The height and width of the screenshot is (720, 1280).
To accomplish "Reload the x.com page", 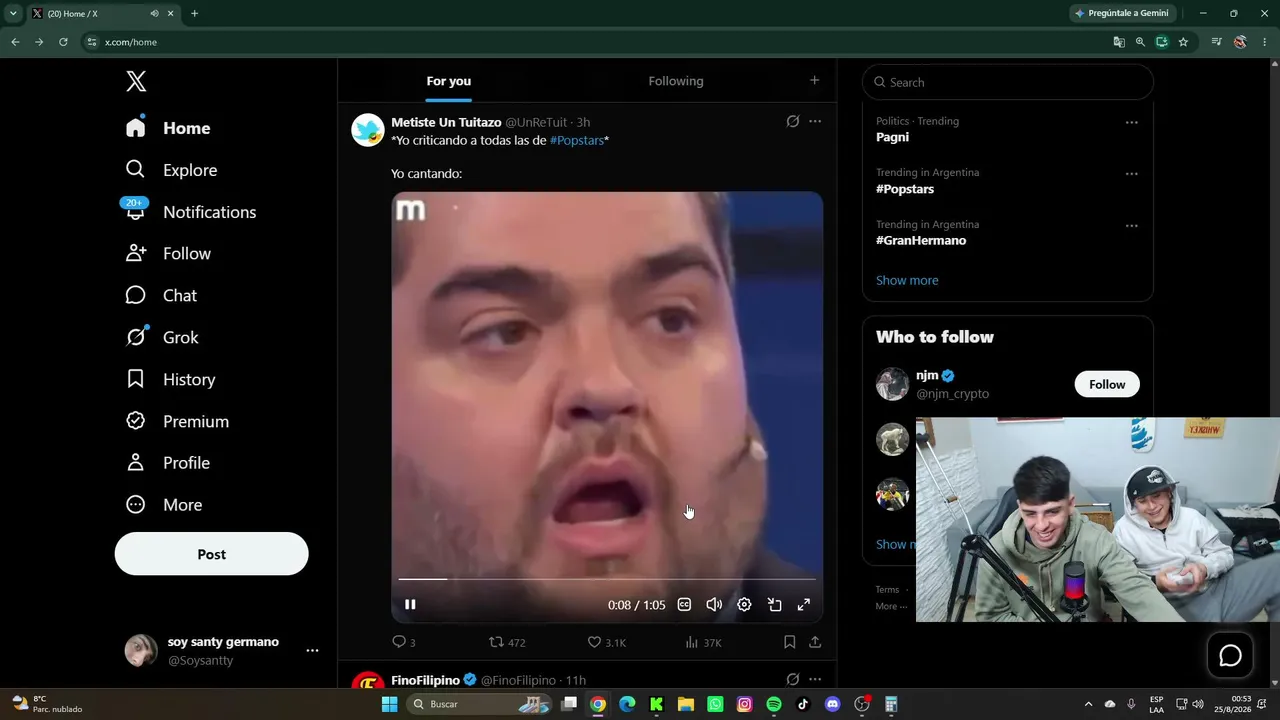I will pyautogui.click(x=63, y=42).
